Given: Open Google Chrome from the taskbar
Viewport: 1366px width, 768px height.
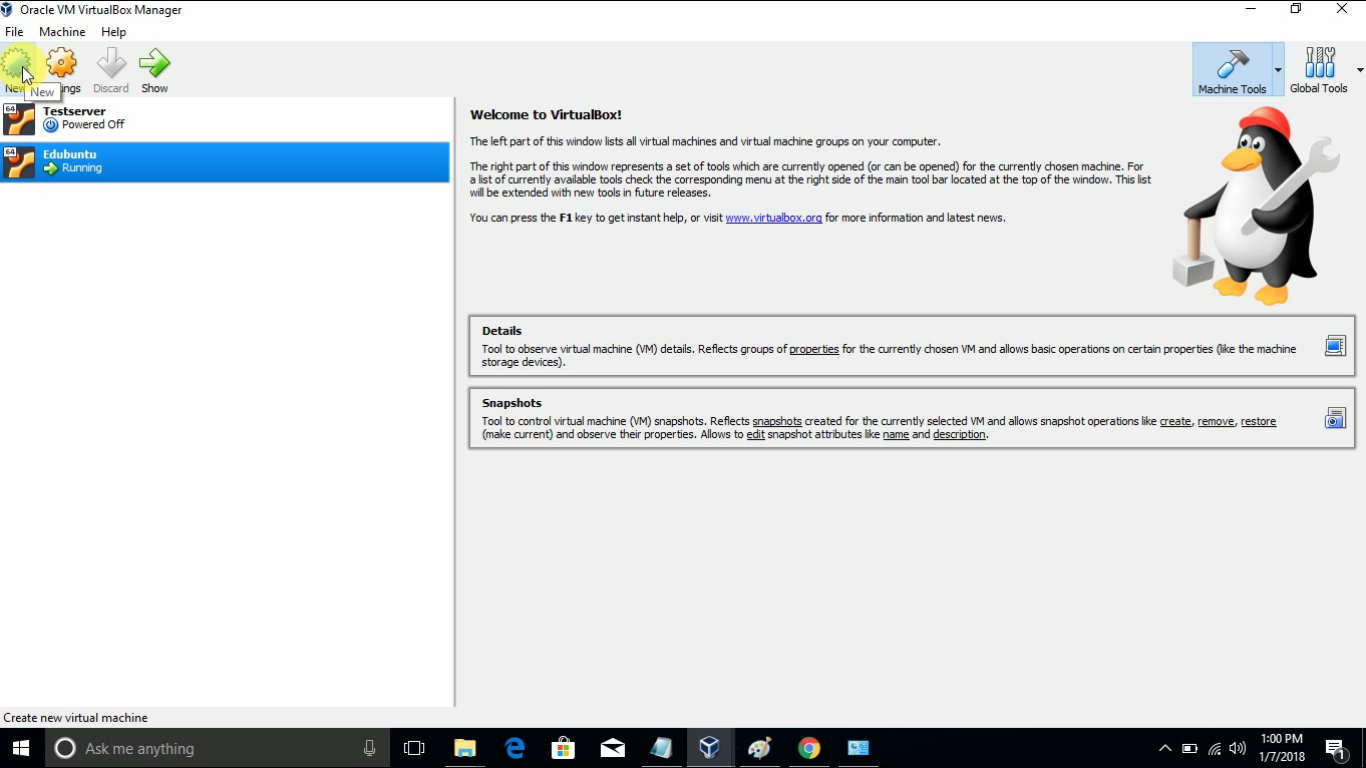Looking at the screenshot, I should [x=809, y=748].
